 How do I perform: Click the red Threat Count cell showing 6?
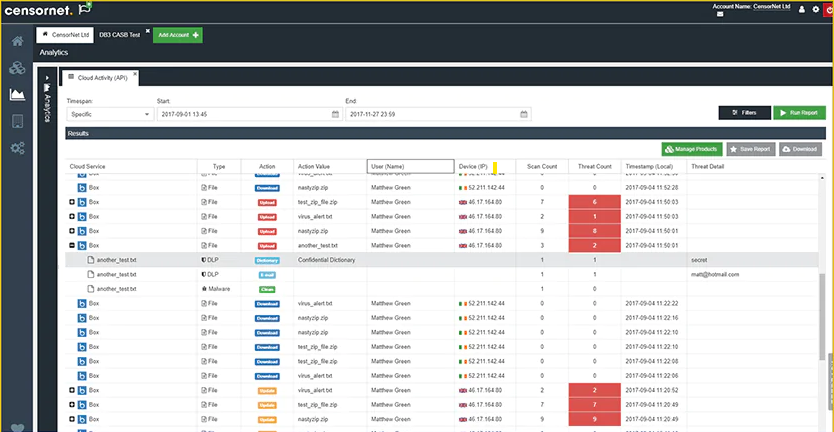tap(595, 202)
